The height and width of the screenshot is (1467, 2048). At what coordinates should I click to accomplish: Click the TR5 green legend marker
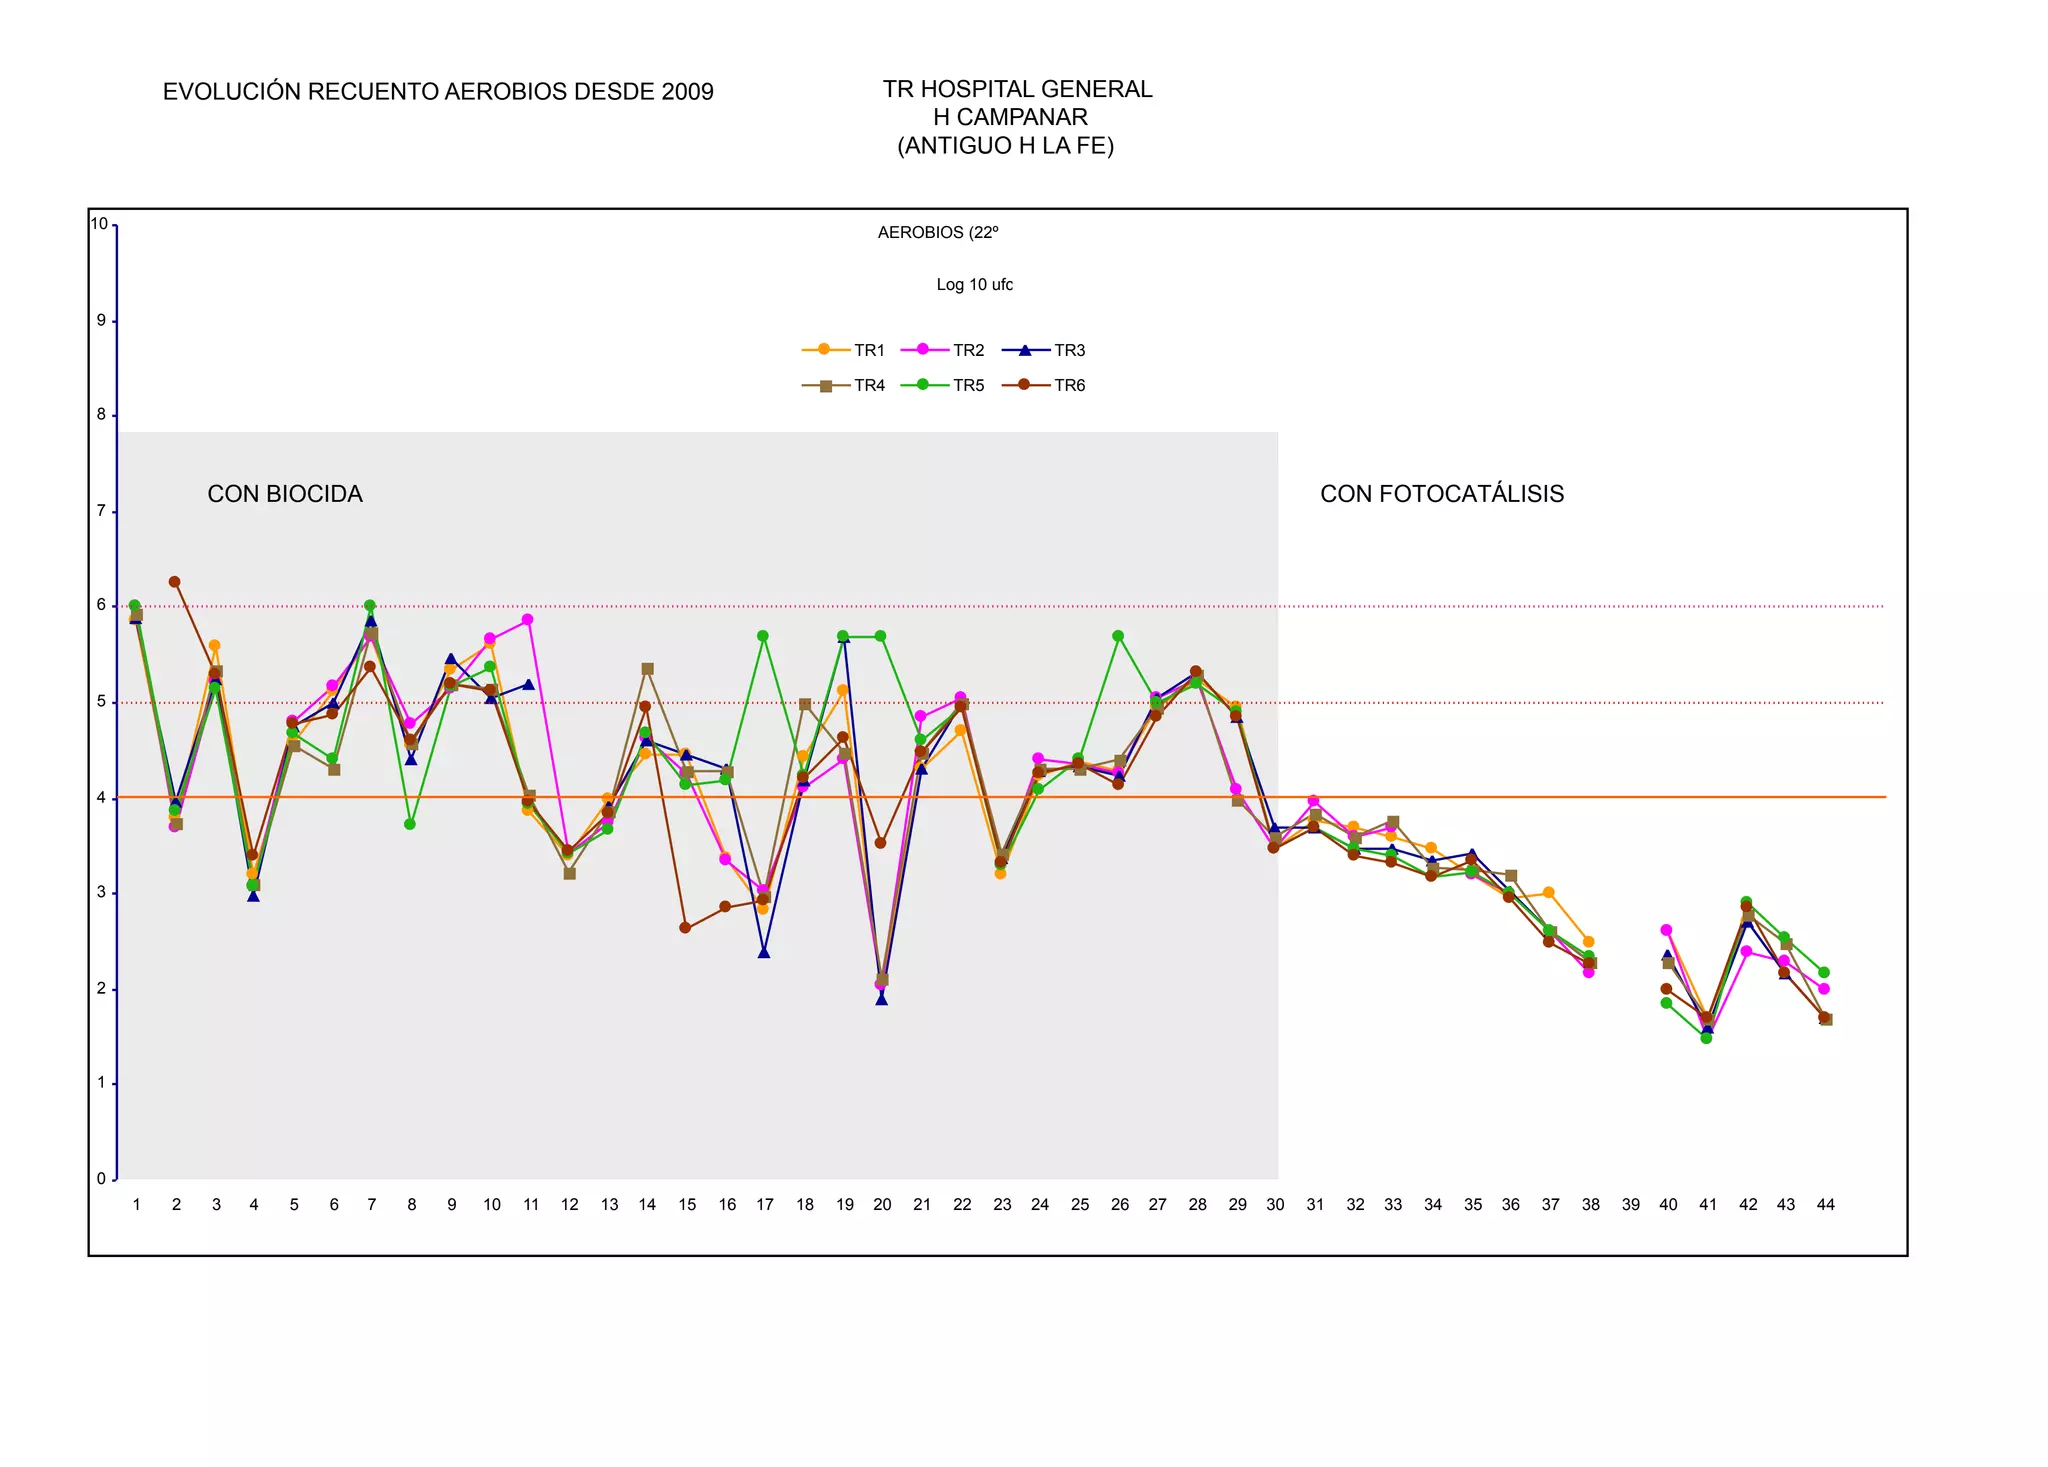click(x=923, y=385)
